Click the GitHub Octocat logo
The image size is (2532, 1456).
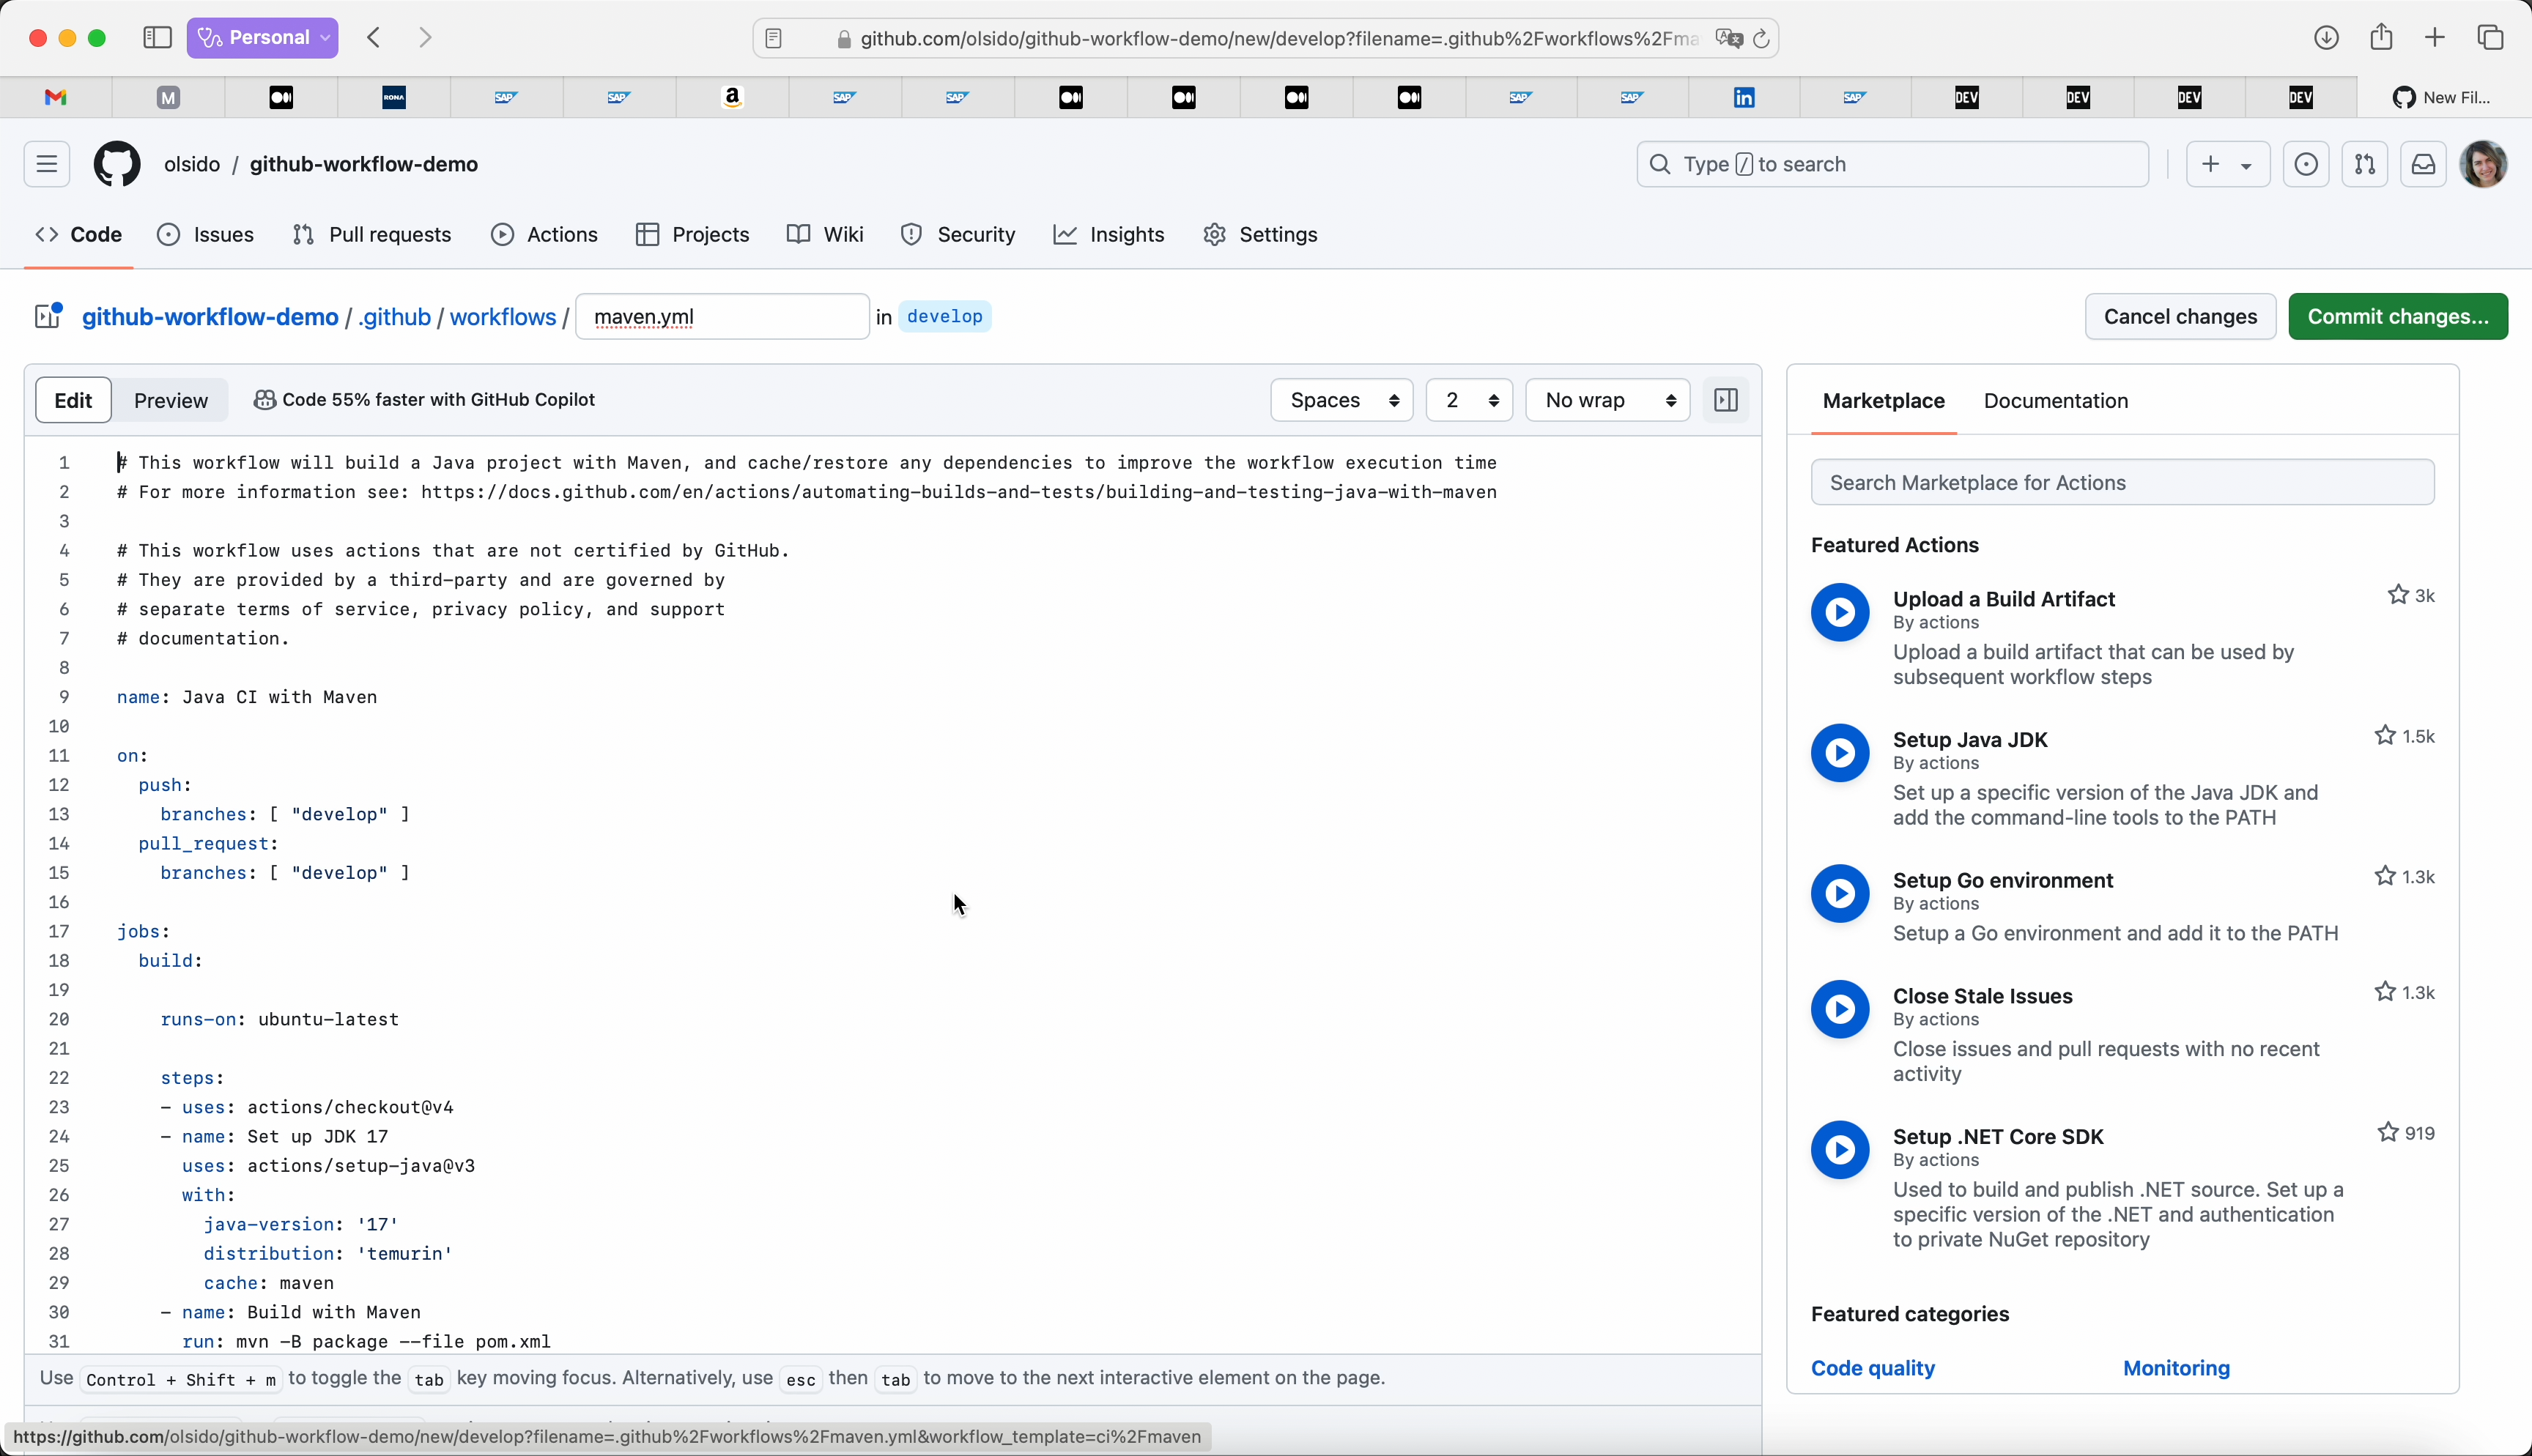pyautogui.click(x=117, y=164)
